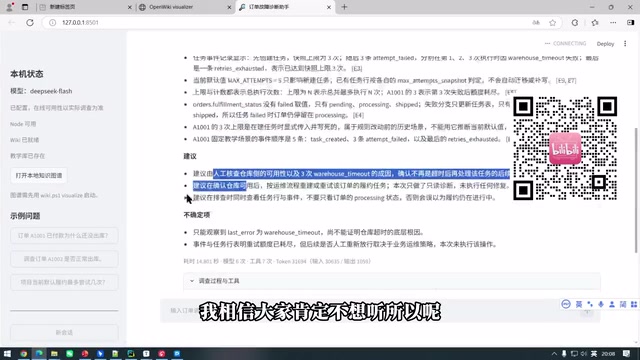
Task: Click the stats line starting with 耗时 14.801 秒
Action: [x=277, y=261]
